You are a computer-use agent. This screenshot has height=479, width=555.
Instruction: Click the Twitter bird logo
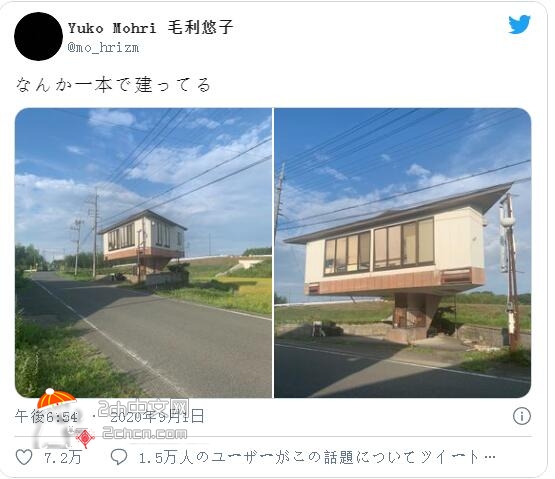point(519,24)
